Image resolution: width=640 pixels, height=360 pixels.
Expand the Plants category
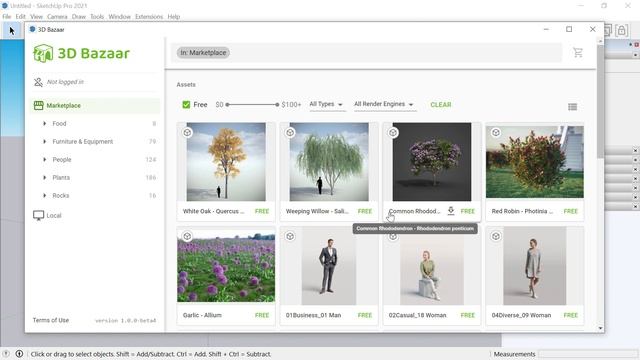pyautogui.click(x=44, y=177)
